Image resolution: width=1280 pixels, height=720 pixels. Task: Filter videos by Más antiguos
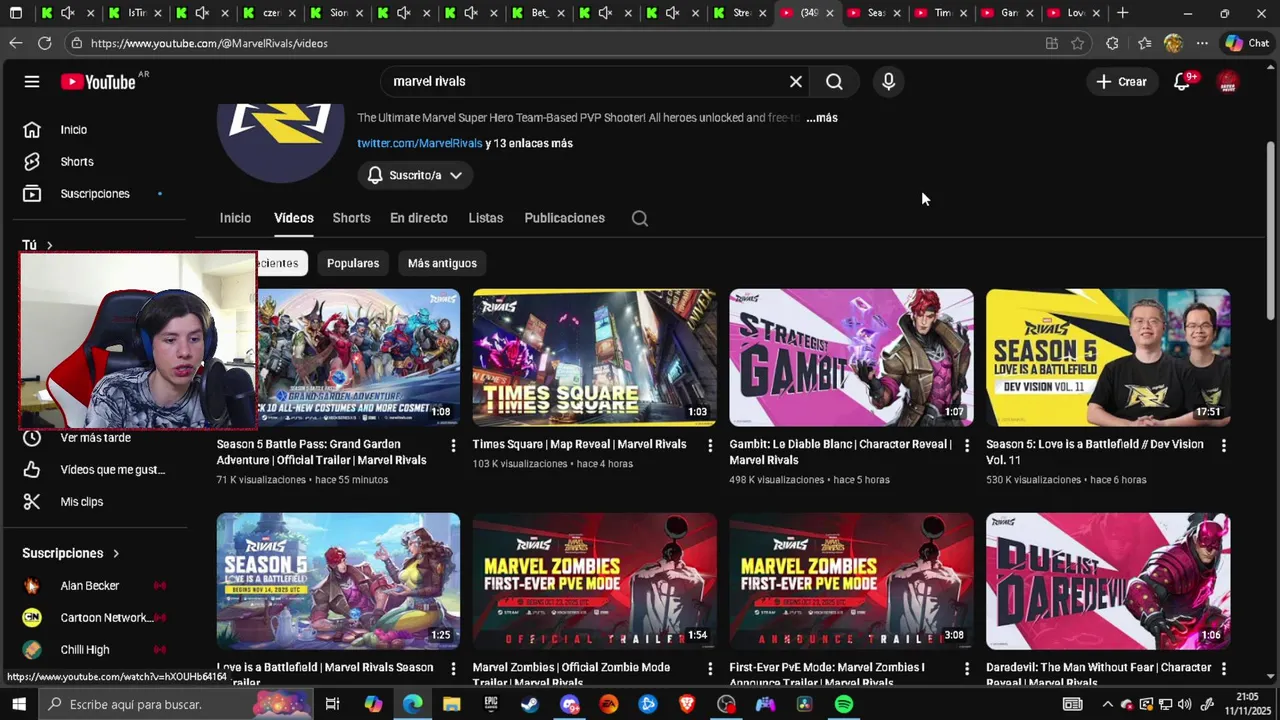point(442,263)
